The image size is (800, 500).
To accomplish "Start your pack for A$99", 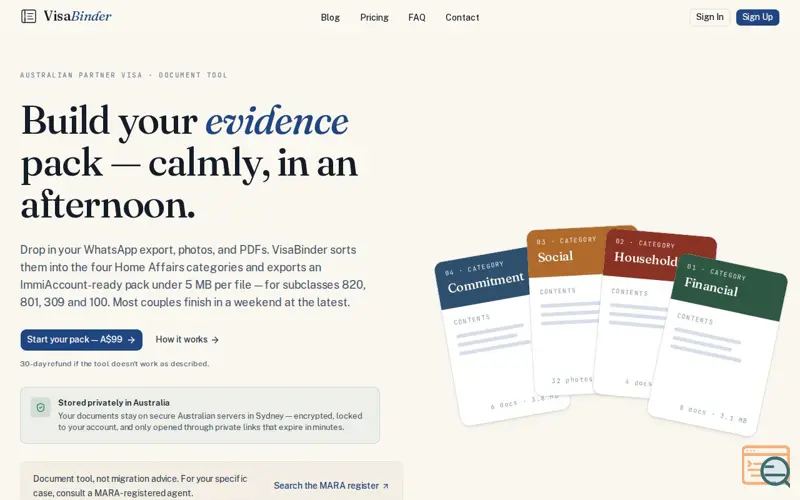I will click(x=81, y=340).
